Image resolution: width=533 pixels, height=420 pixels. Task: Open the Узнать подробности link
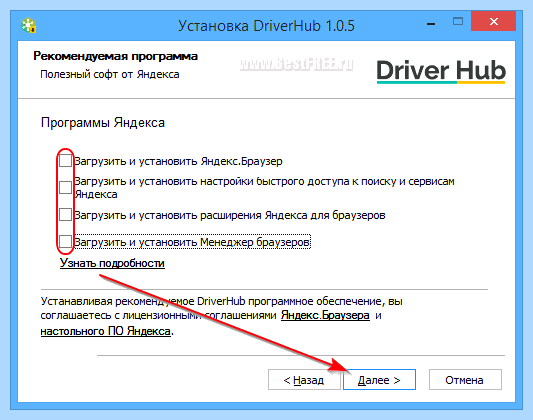point(112,263)
